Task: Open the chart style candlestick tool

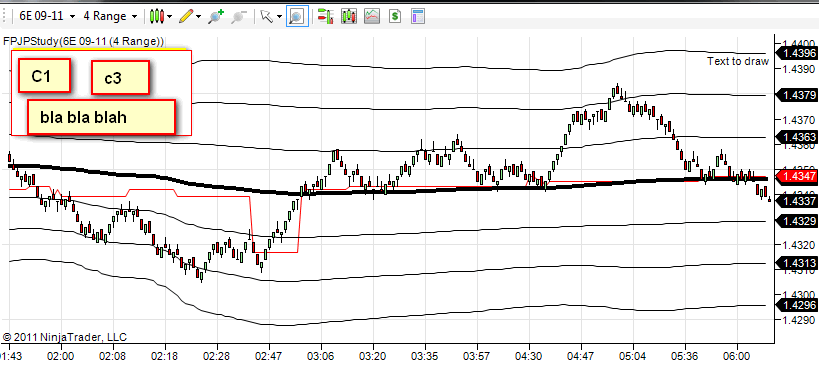Action: point(156,16)
